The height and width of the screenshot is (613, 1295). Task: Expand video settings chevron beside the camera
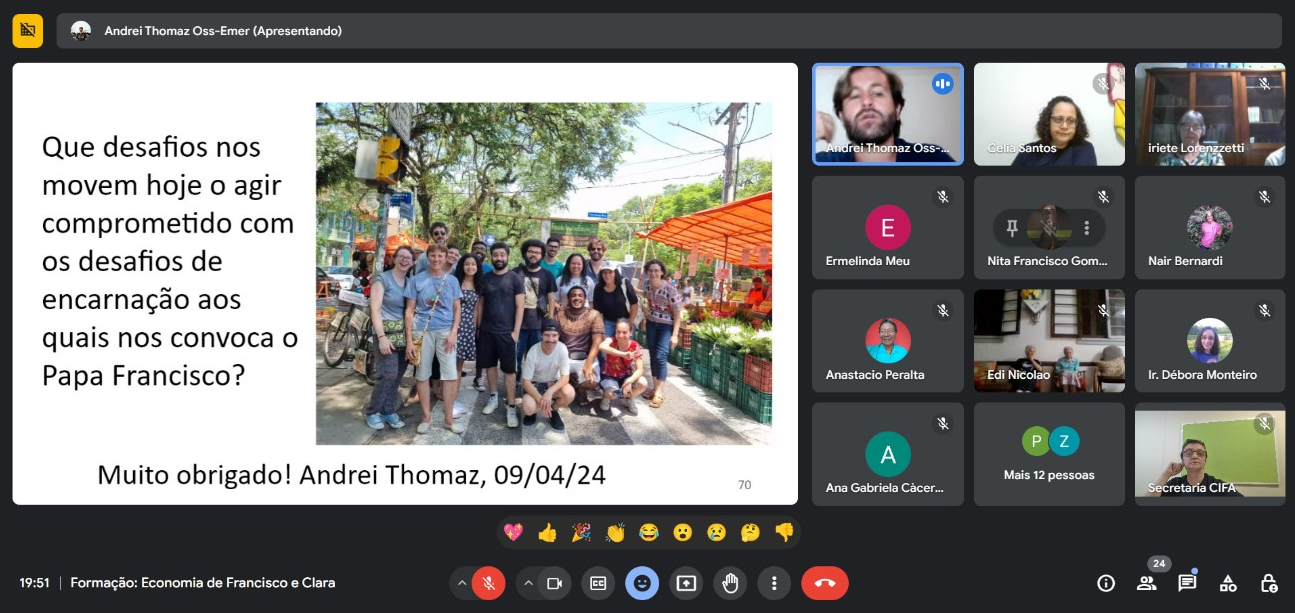coord(528,583)
